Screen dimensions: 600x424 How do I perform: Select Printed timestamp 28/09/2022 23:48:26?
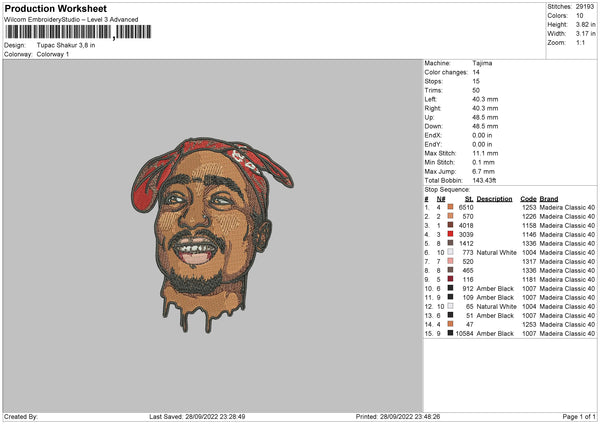click(x=410, y=416)
